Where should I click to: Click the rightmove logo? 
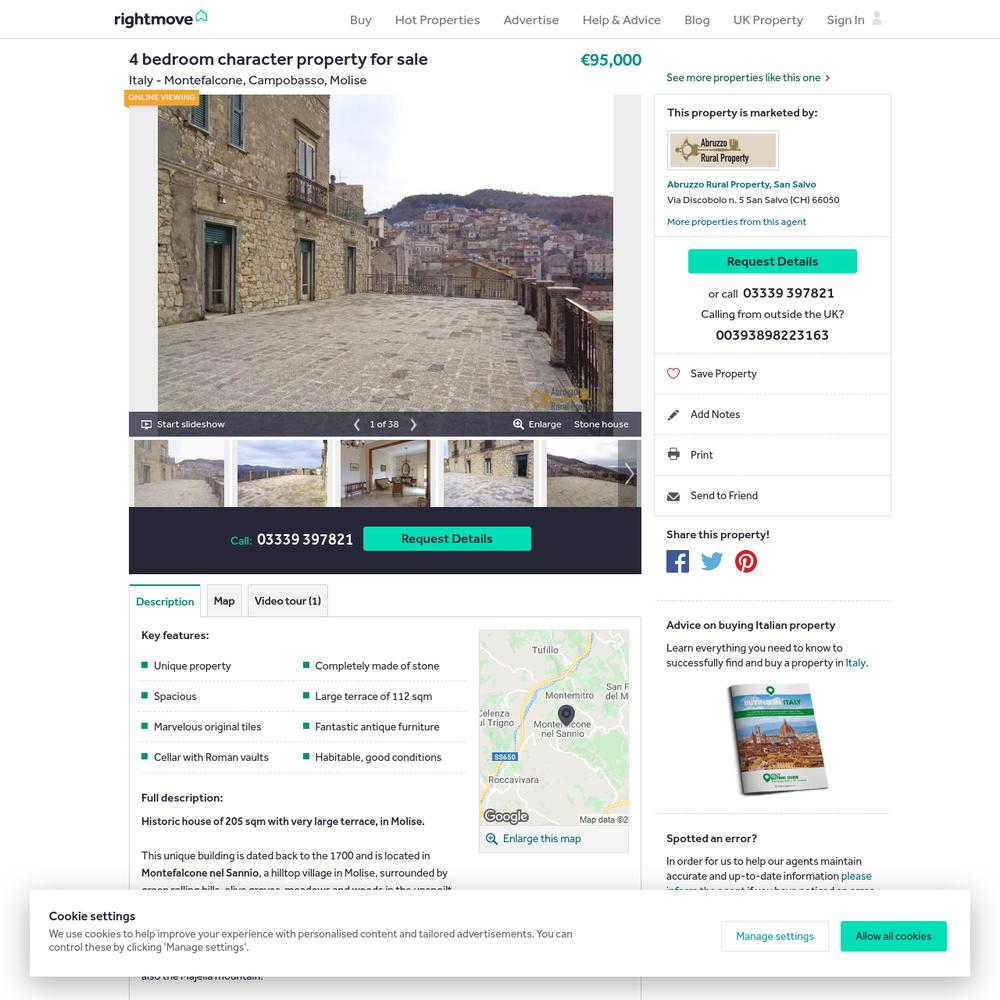click(x=160, y=18)
